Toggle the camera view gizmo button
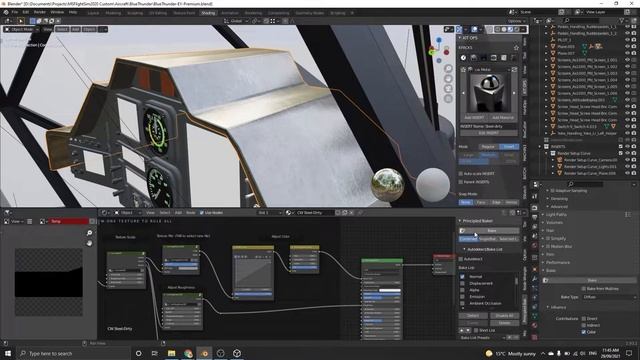 coord(449,89)
